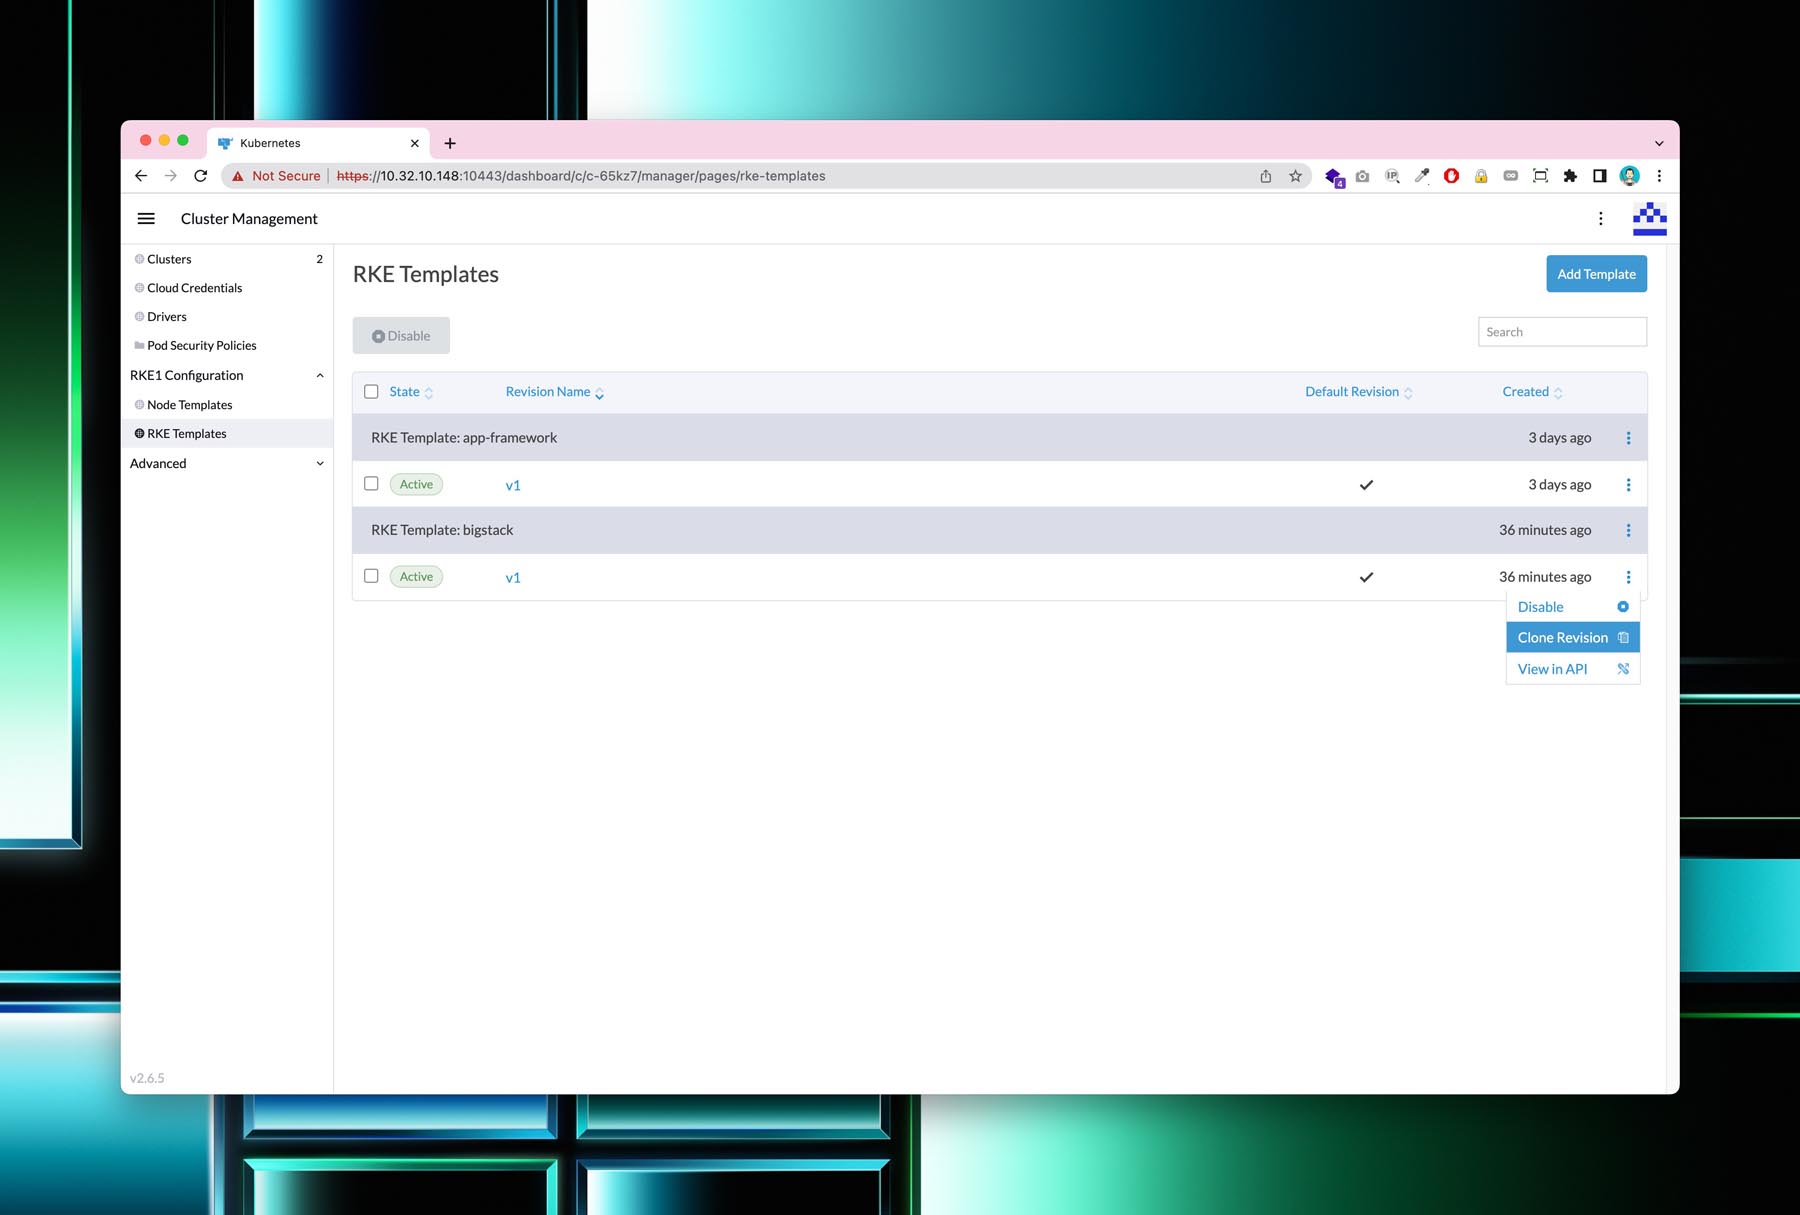Open the v1 revision link under bigstack
Image resolution: width=1800 pixels, height=1215 pixels.
[x=513, y=578]
